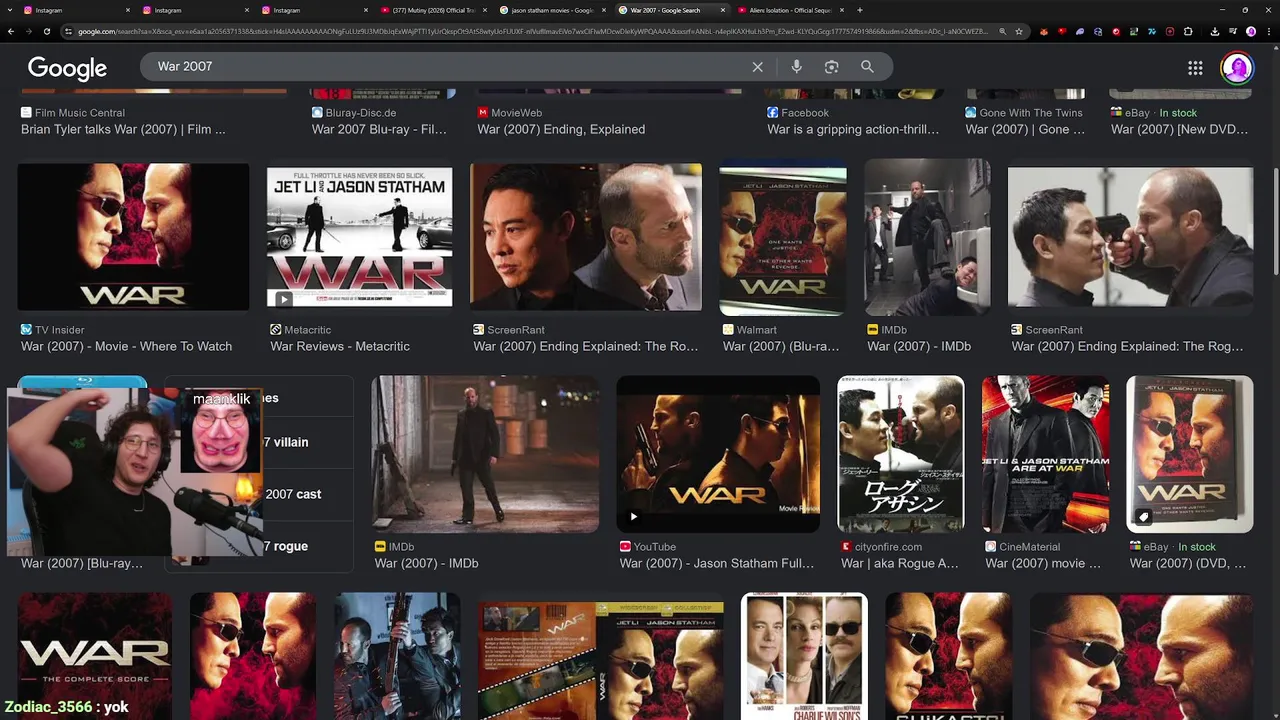The width and height of the screenshot is (1280, 720).
Task: Open the YouTube War trailer thumbnail
Action: [x=718, y=454]
